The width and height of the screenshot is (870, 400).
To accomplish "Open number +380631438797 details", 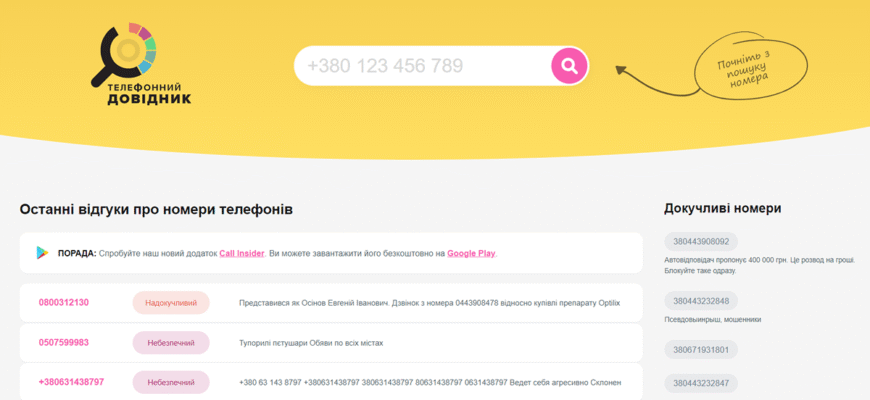I will pos(71,382).
